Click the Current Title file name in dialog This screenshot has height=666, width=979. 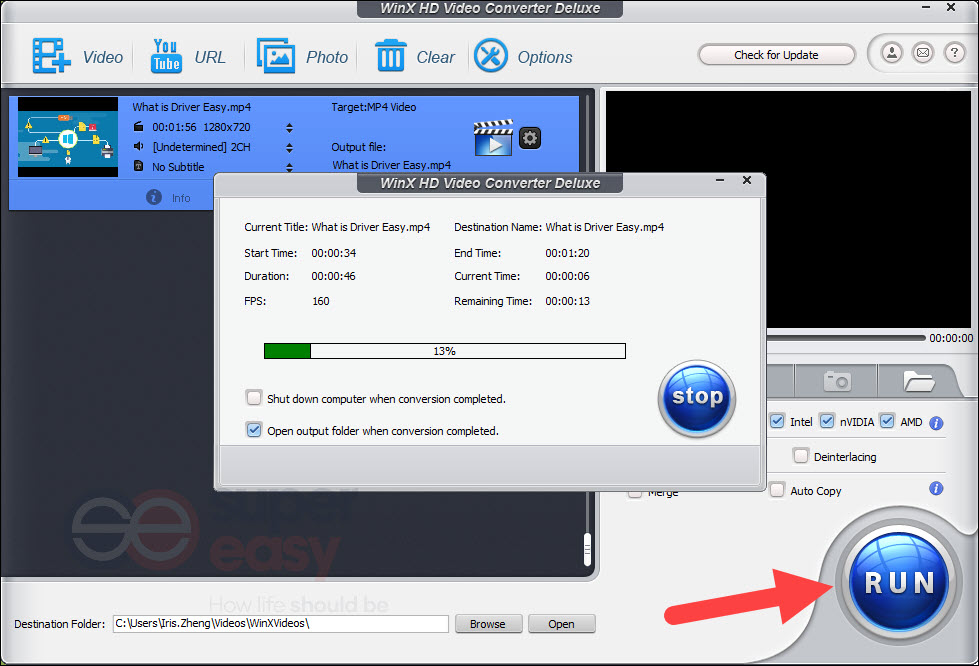[371, 227]
